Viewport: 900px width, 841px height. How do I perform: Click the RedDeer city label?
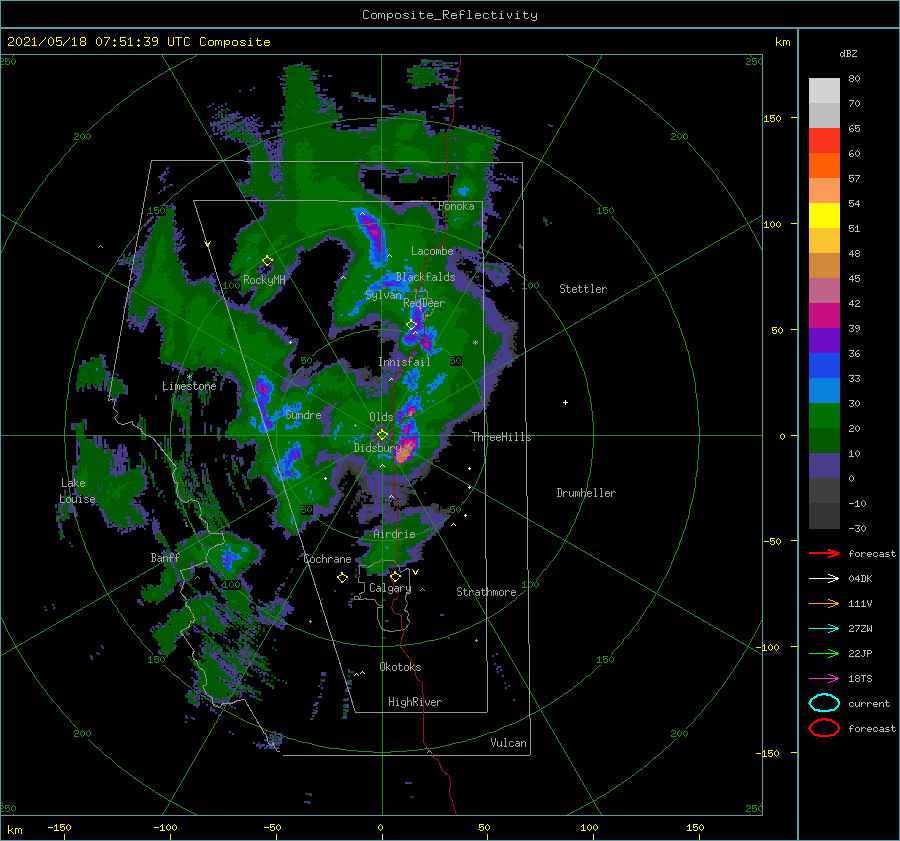click(x=424, y=303)
